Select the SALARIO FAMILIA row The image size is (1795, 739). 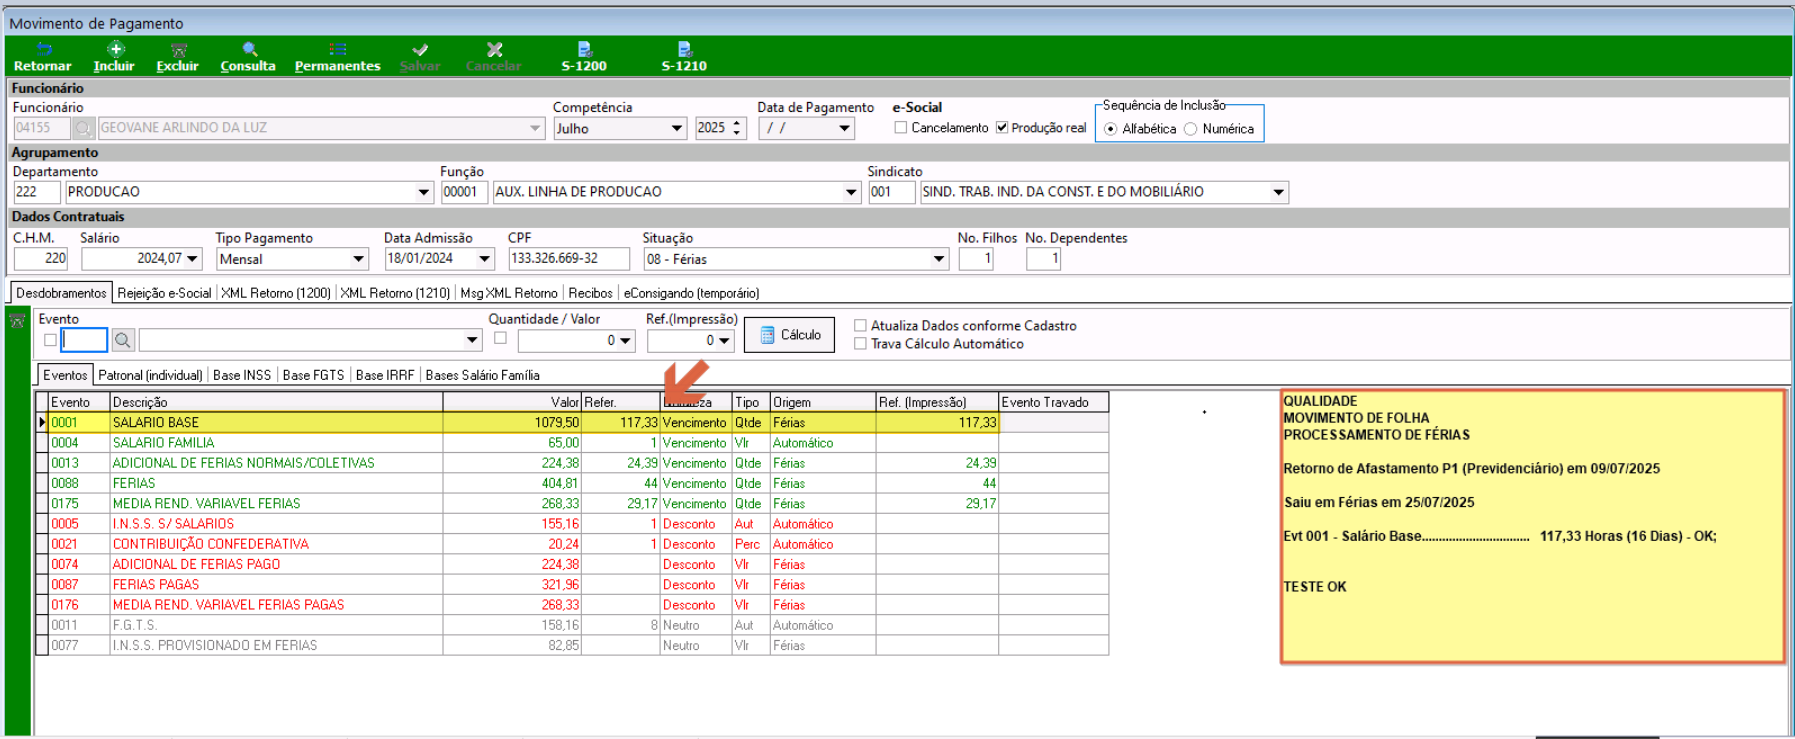click(x=572, y=443)
